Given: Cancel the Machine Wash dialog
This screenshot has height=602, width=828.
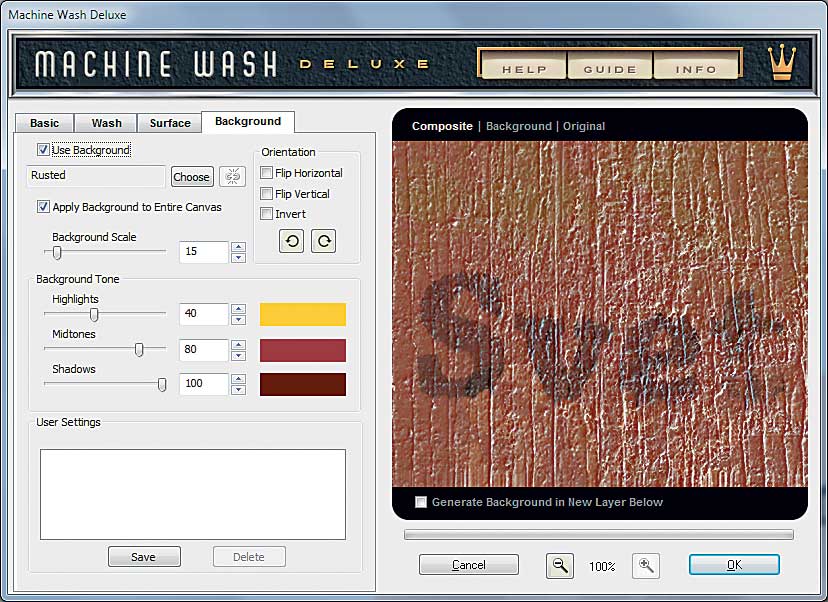Looking at the screenshot, I should point(469,565).
